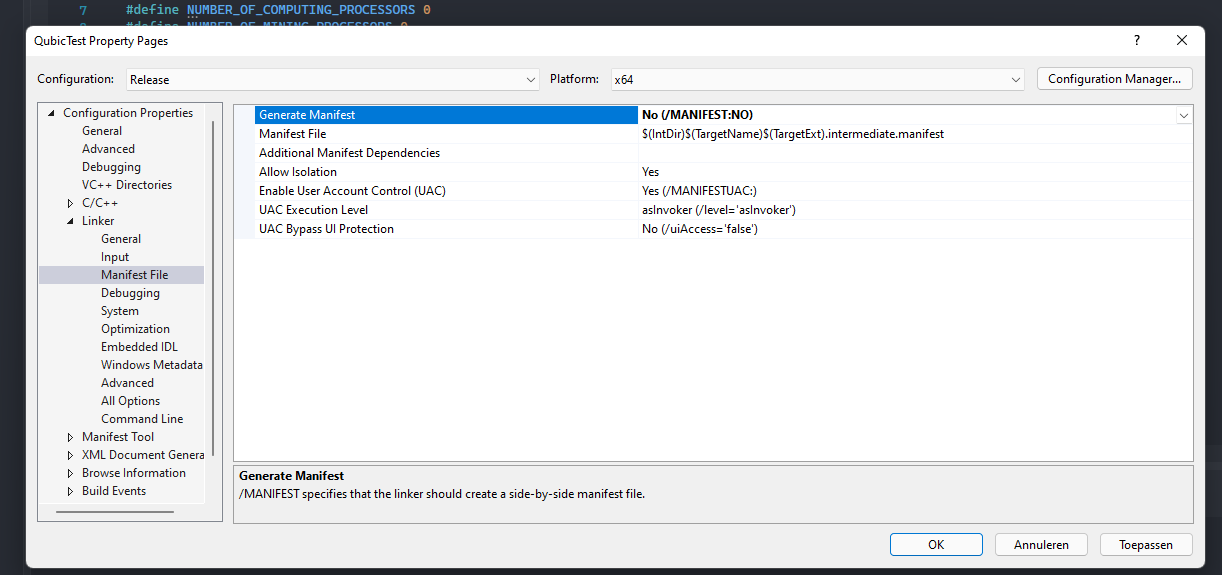Open the Configuration dropdown showing Release
Screen dimensions: 1222x575
pyautogui.click(x=333, y=79)
